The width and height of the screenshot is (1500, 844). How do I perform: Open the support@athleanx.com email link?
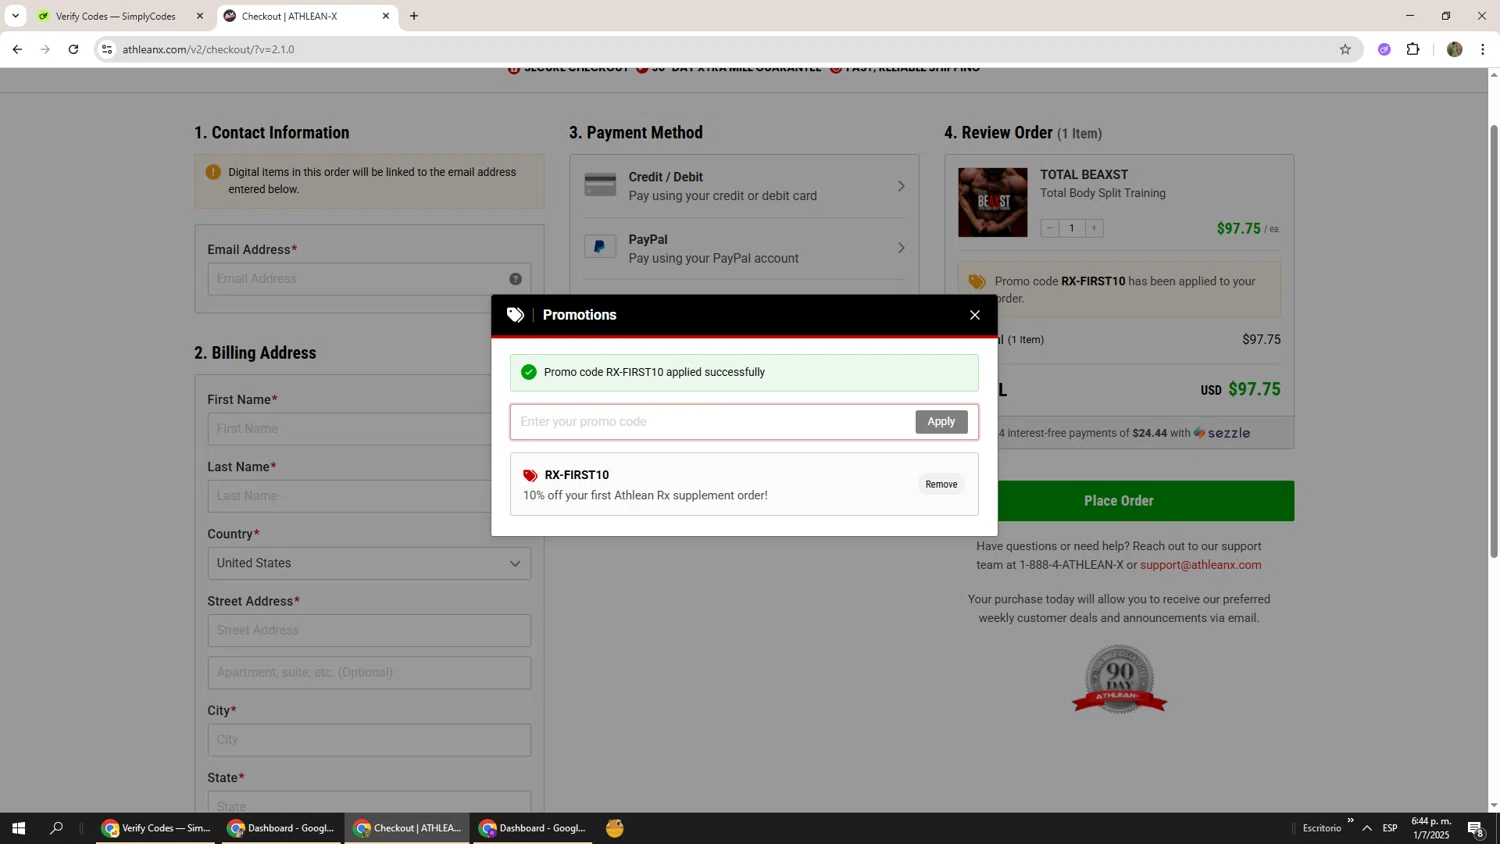tap(1200, 565)
